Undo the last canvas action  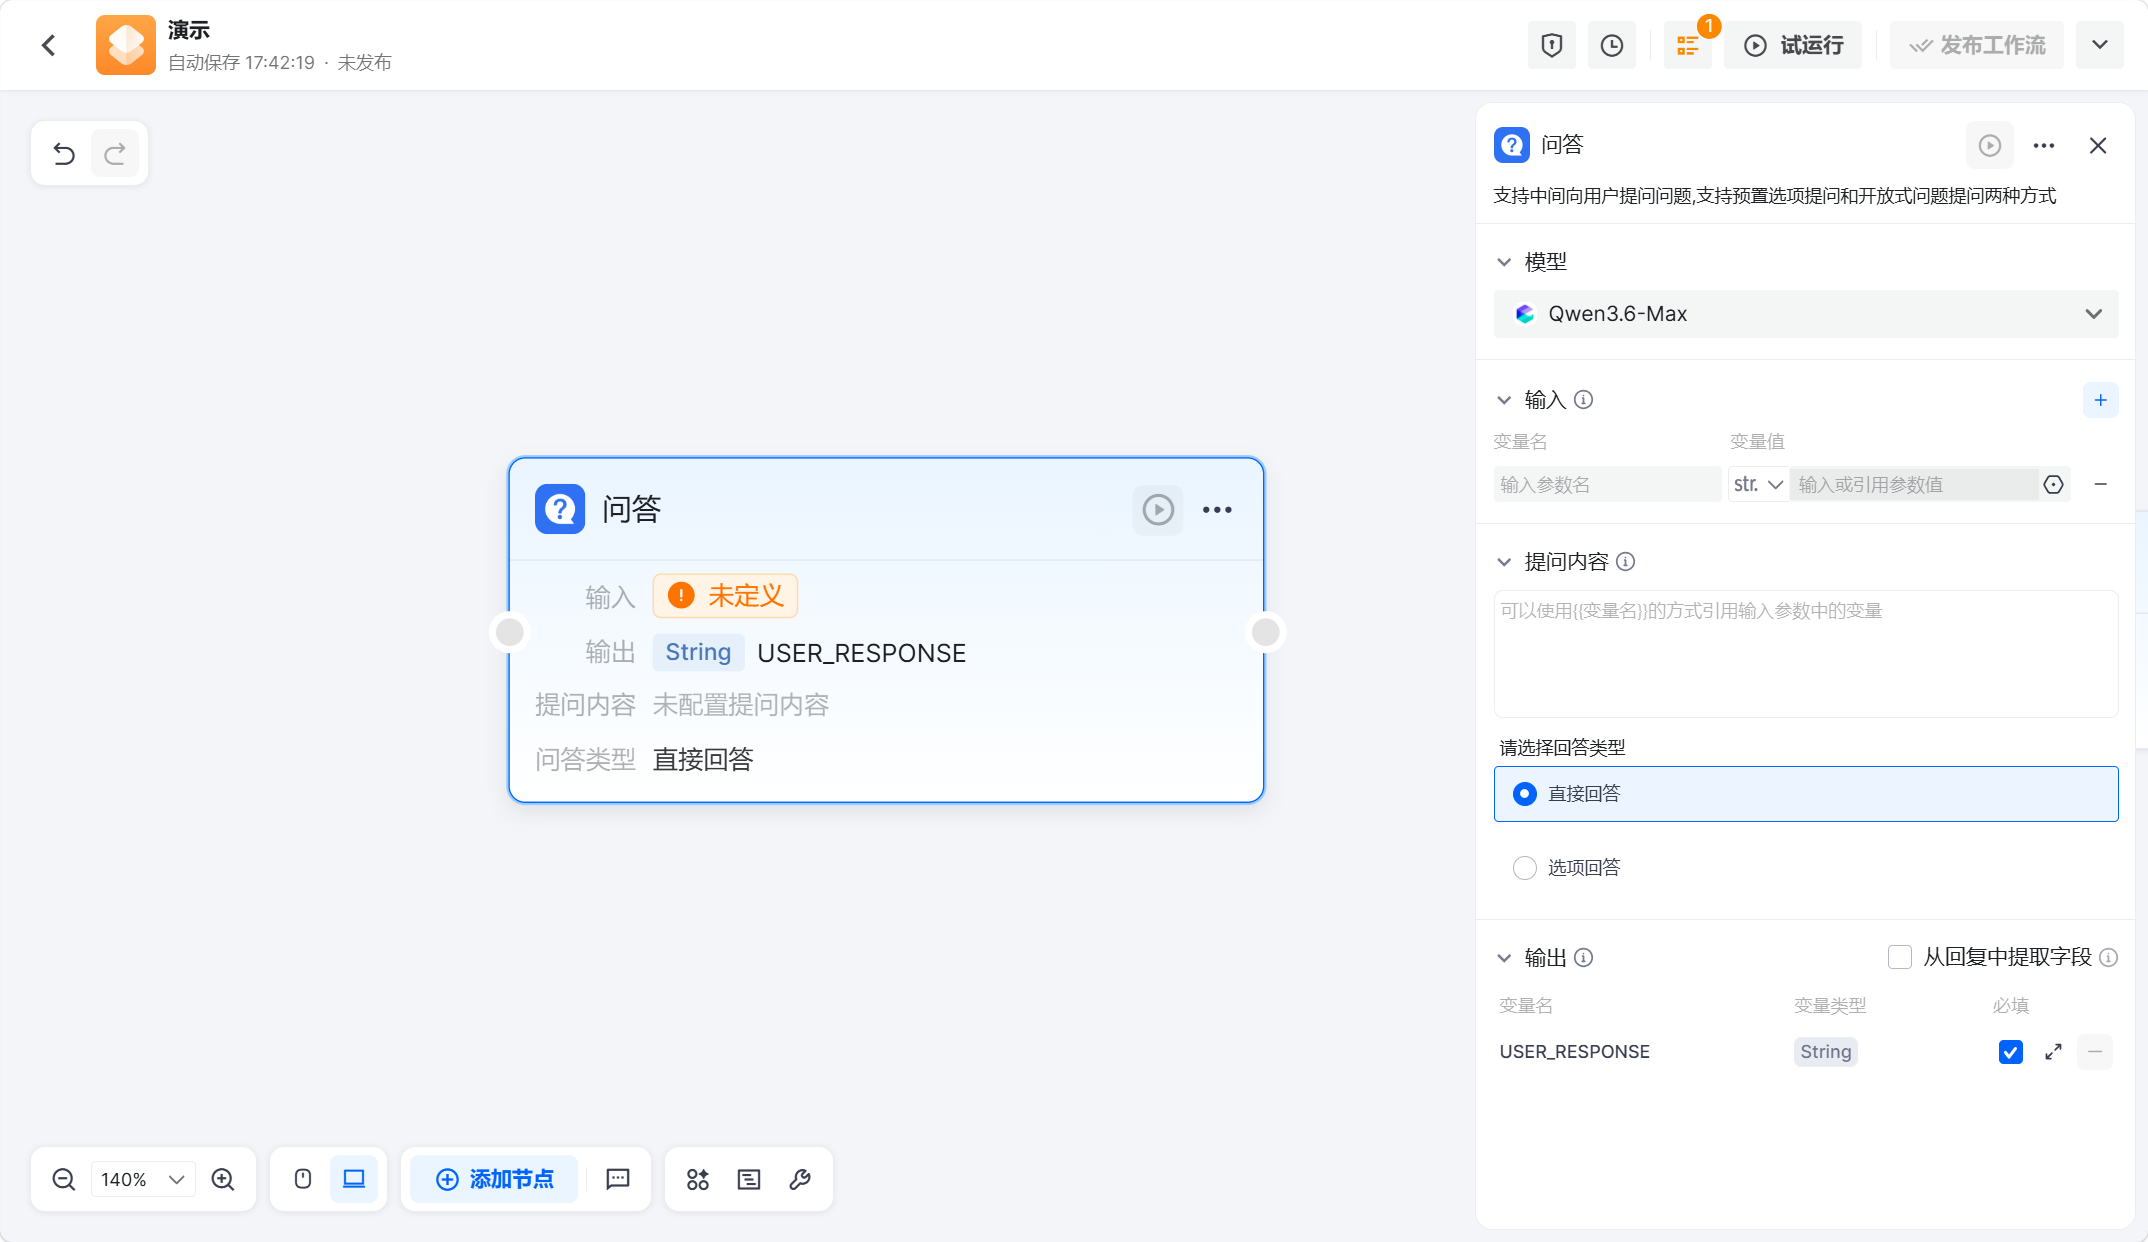click(64, 154)
